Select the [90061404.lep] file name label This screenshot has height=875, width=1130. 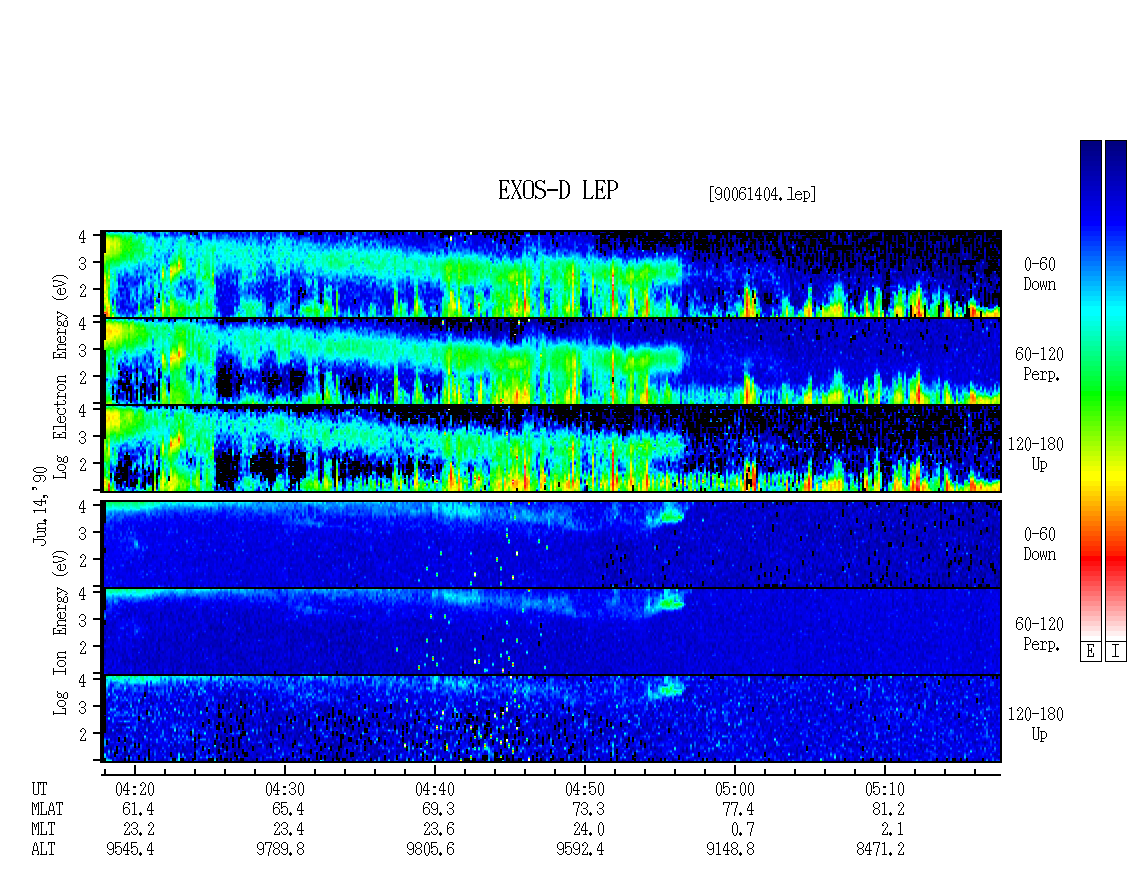point(762,194)
